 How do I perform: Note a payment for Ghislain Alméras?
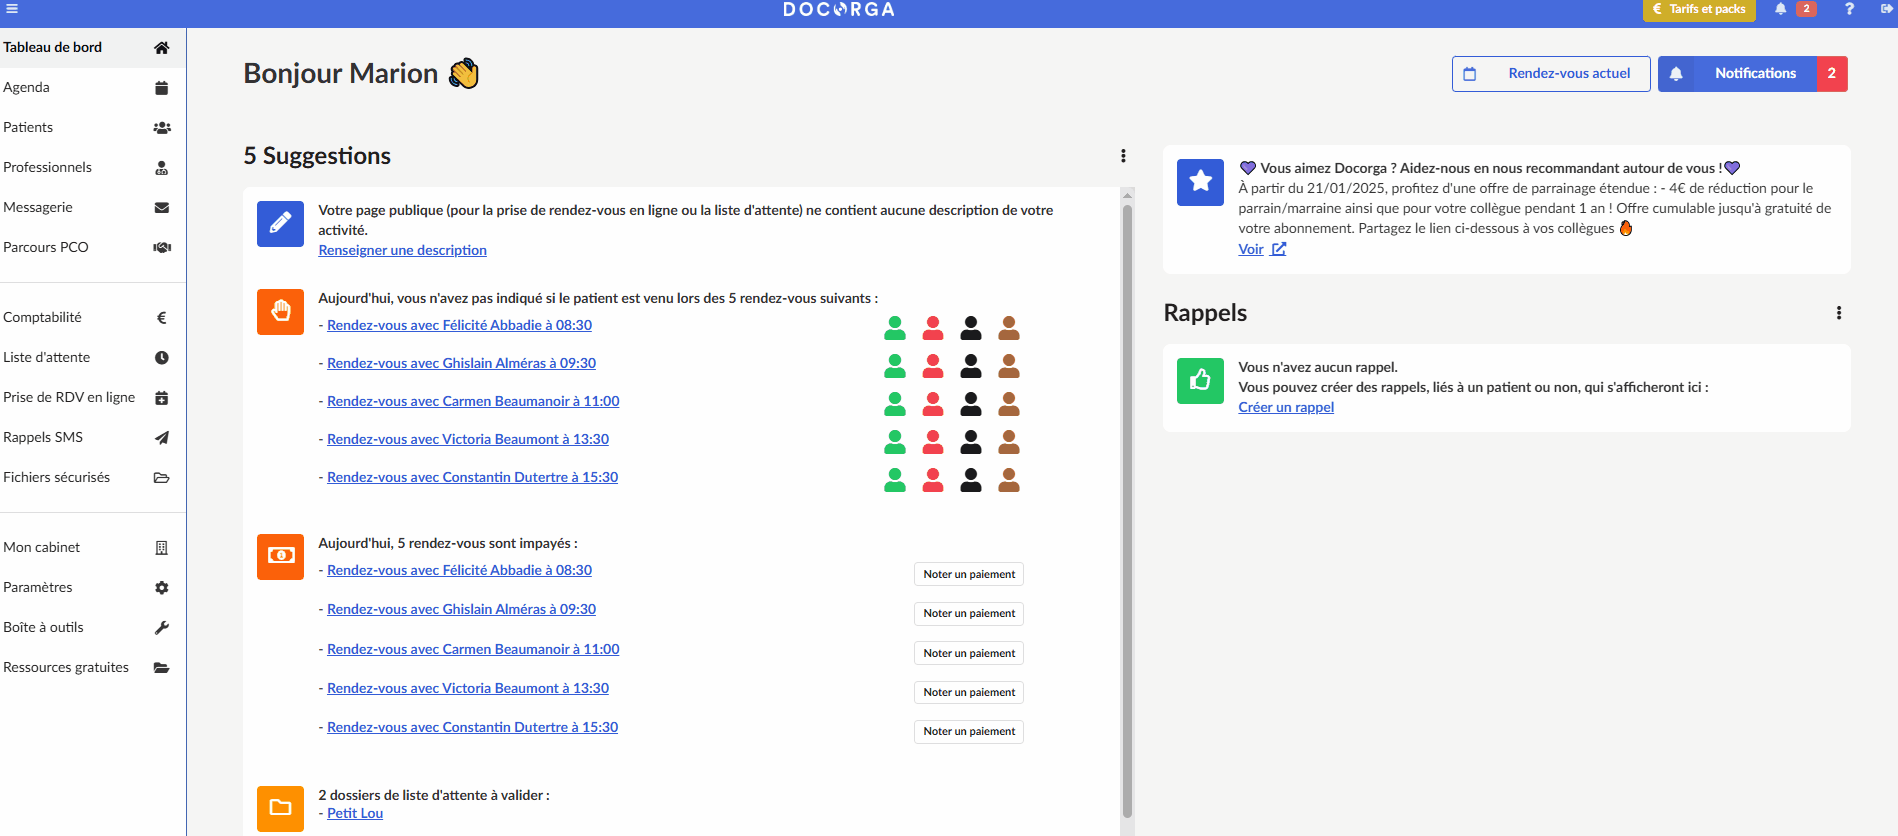pos(969,613)
